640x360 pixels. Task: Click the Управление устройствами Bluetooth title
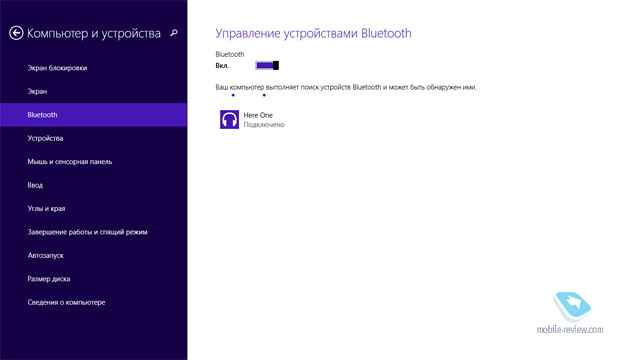click(x=313, y=33)
